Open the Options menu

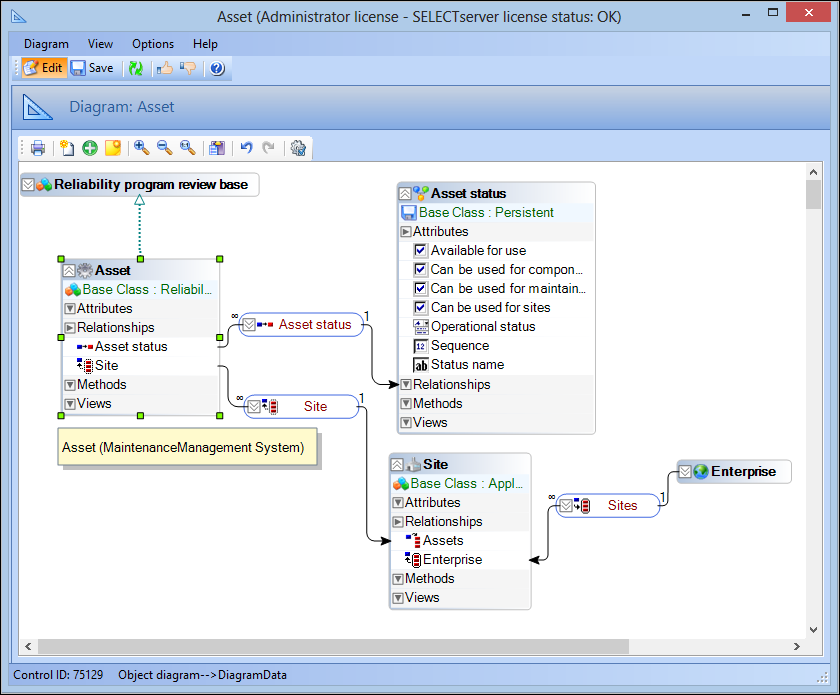click(153, 44)
